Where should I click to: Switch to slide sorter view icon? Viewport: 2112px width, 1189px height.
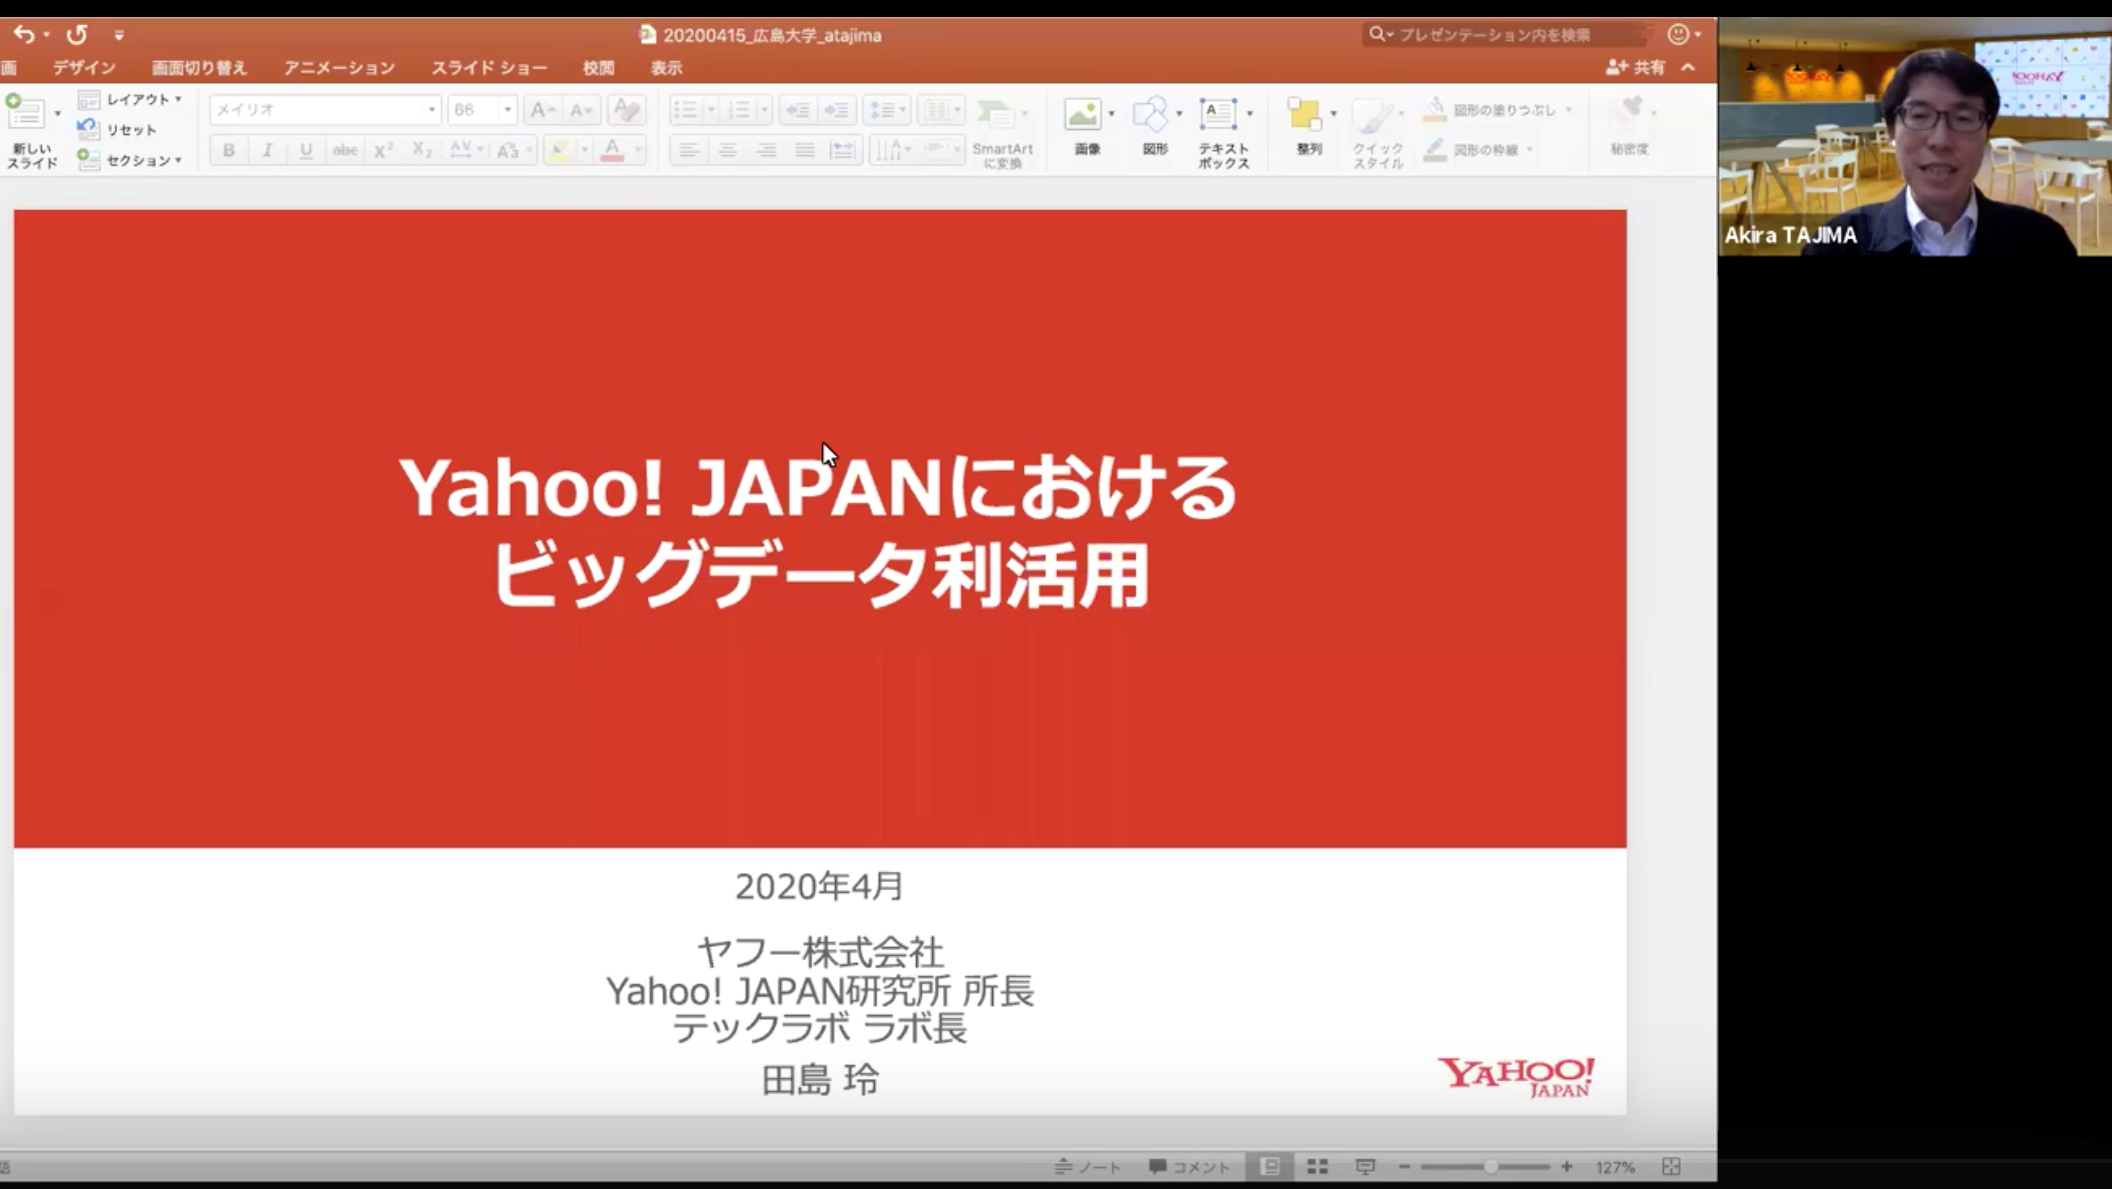(x=1318, y=1166)
